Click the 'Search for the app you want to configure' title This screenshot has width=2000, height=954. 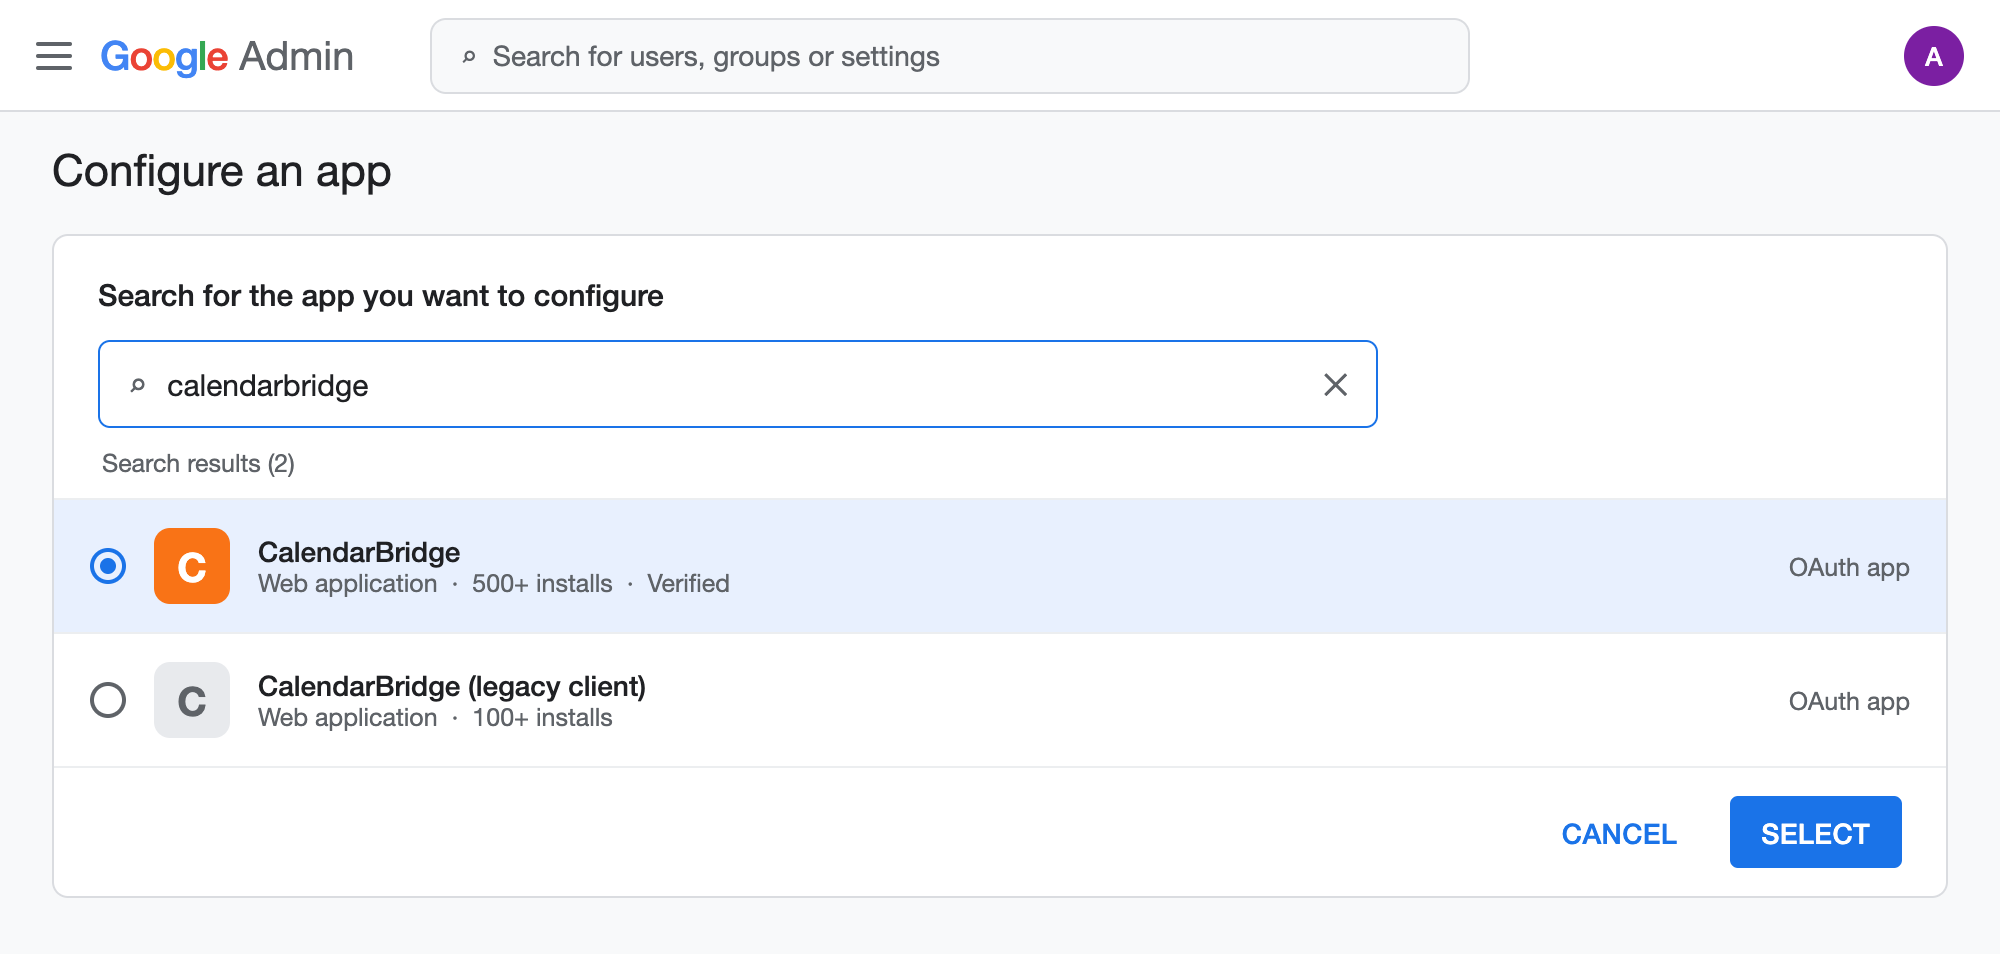point(381,296)
